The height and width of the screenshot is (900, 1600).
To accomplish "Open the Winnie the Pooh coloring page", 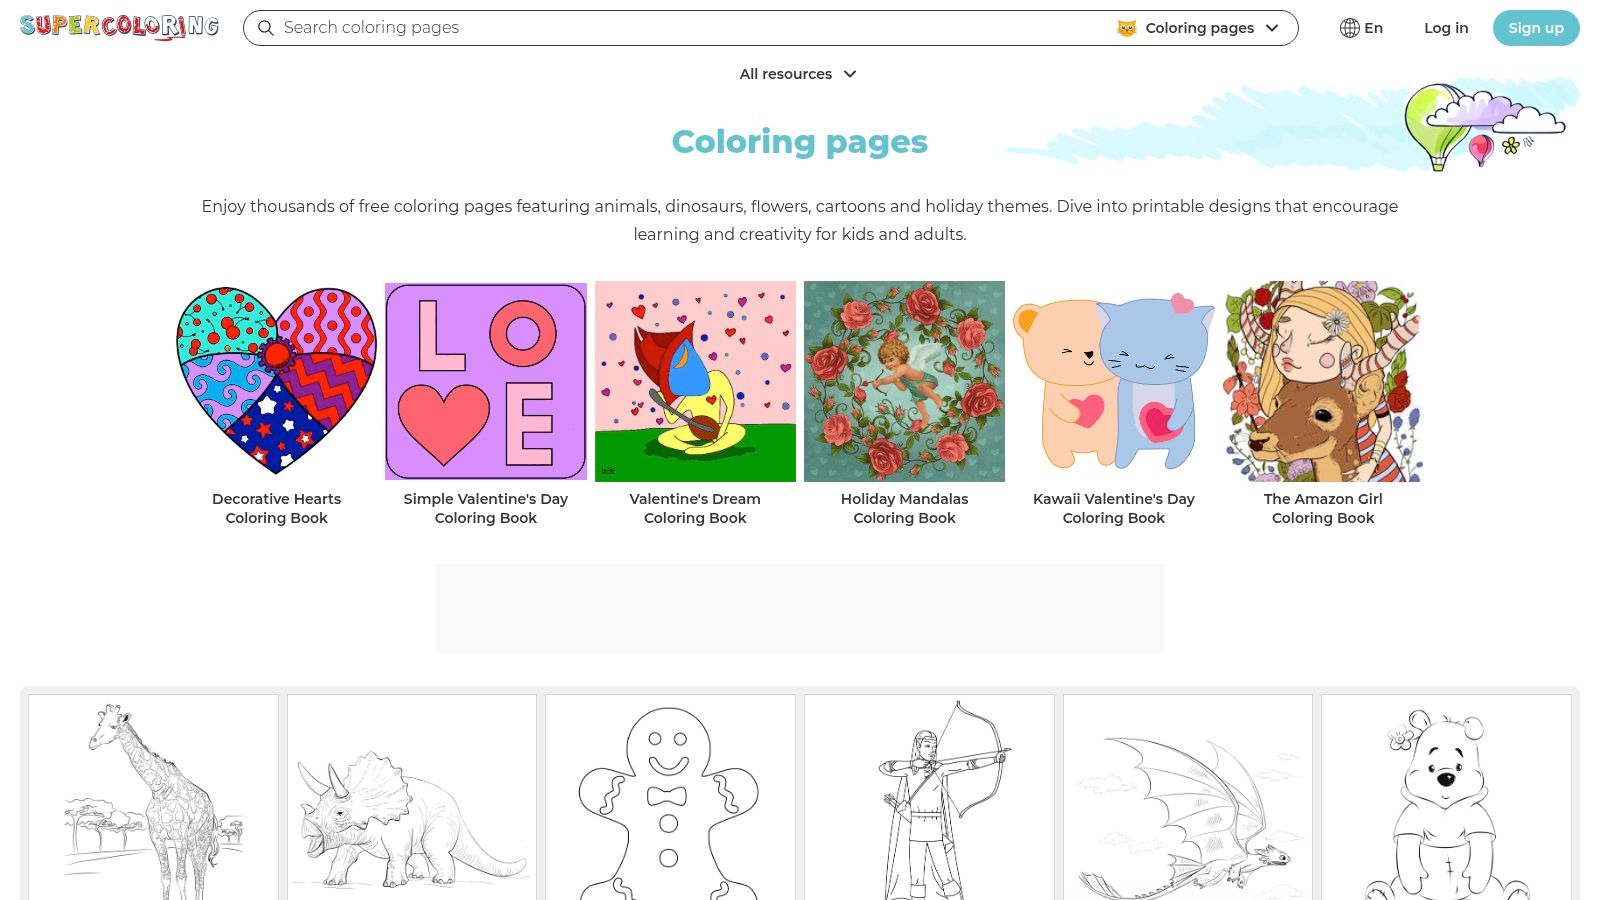I will pyautogui.click(x=1446, y=800).
